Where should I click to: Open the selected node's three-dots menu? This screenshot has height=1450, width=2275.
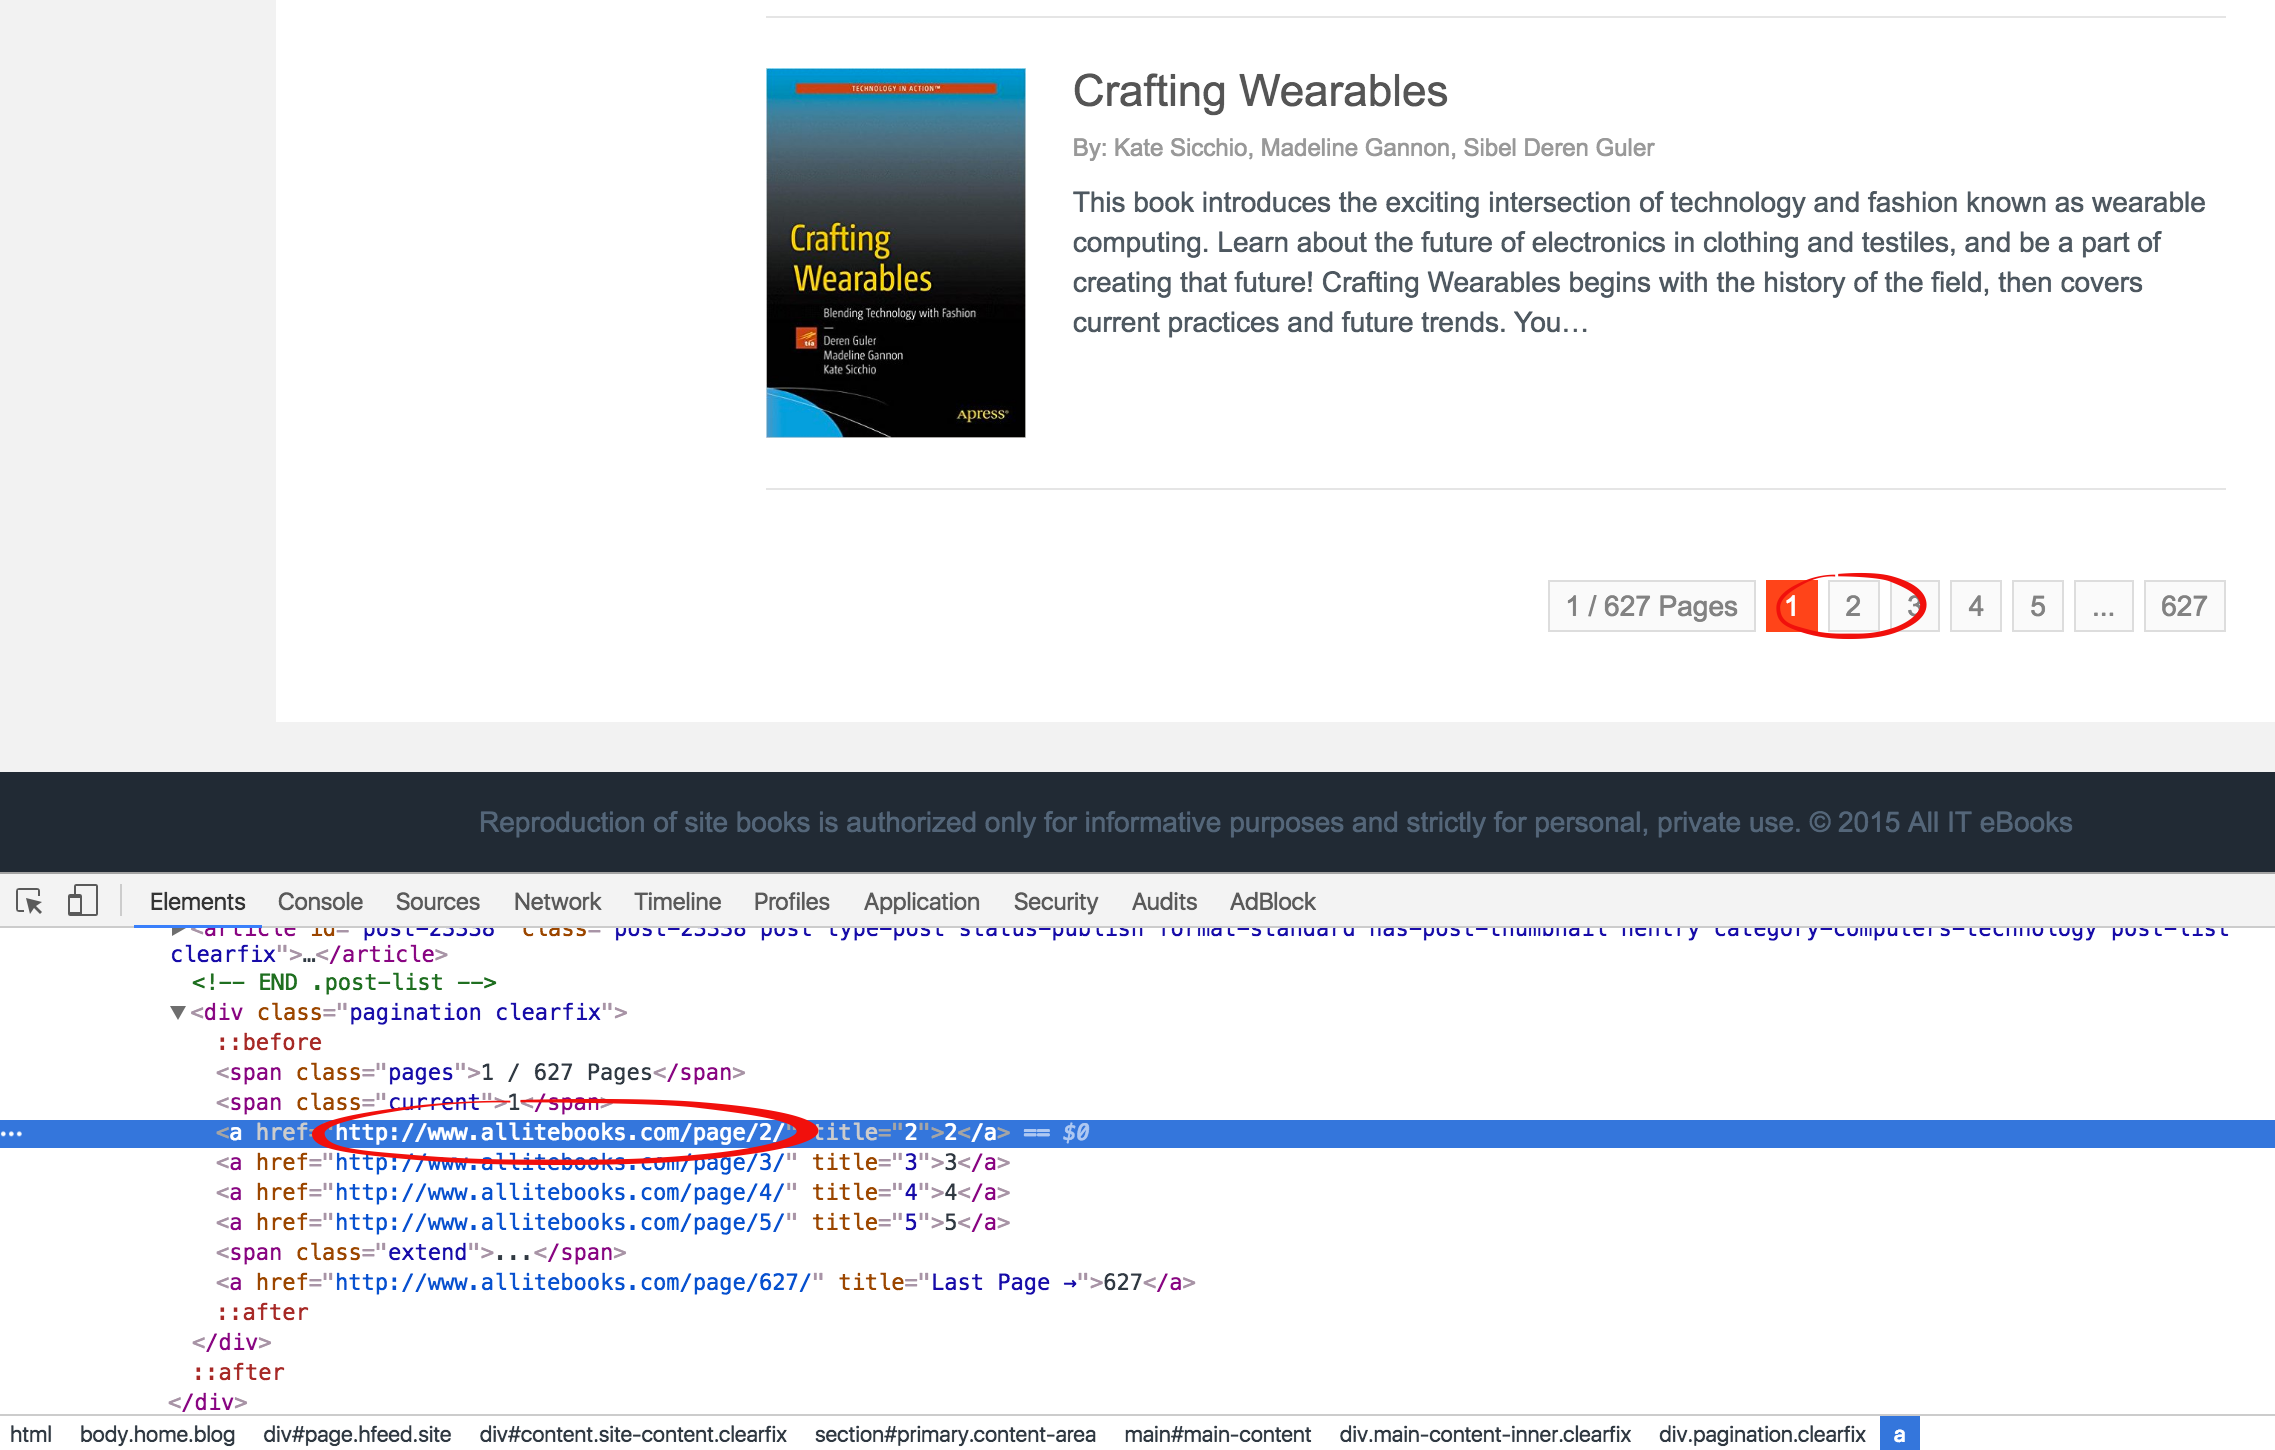12,1133
